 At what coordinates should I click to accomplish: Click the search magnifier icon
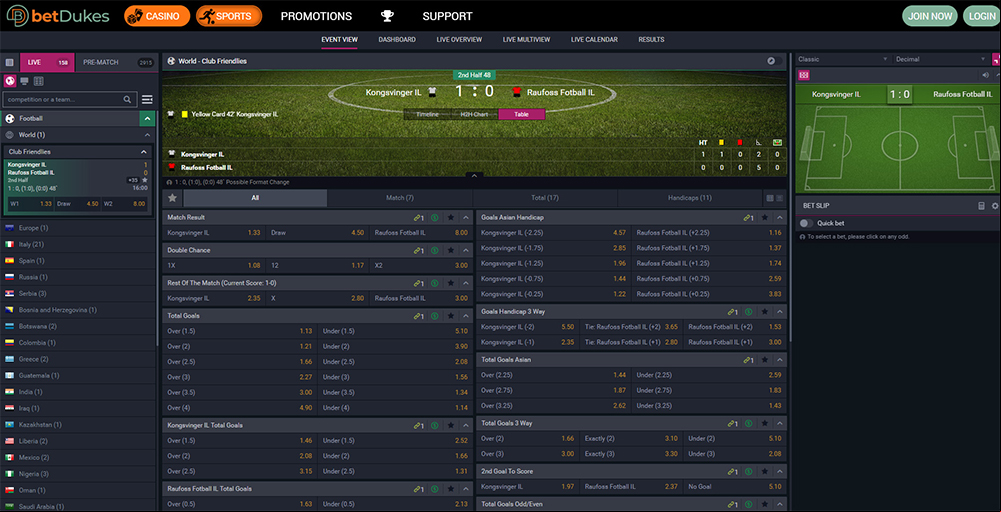(x=128, y=100)
